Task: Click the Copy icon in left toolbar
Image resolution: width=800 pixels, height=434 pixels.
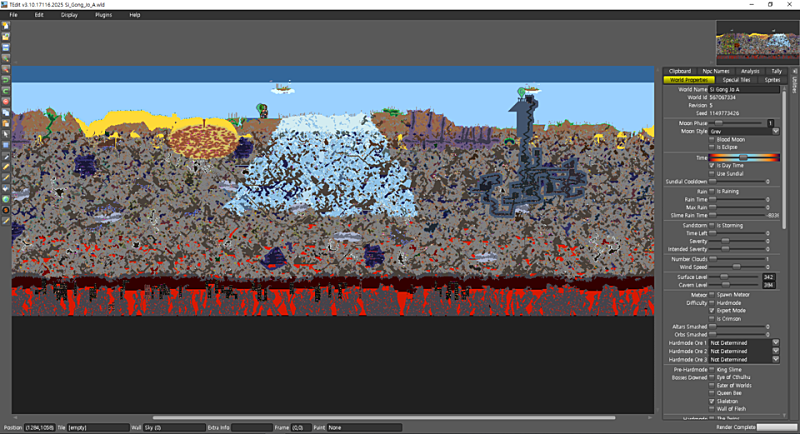Action: click(x=6, y=113)
